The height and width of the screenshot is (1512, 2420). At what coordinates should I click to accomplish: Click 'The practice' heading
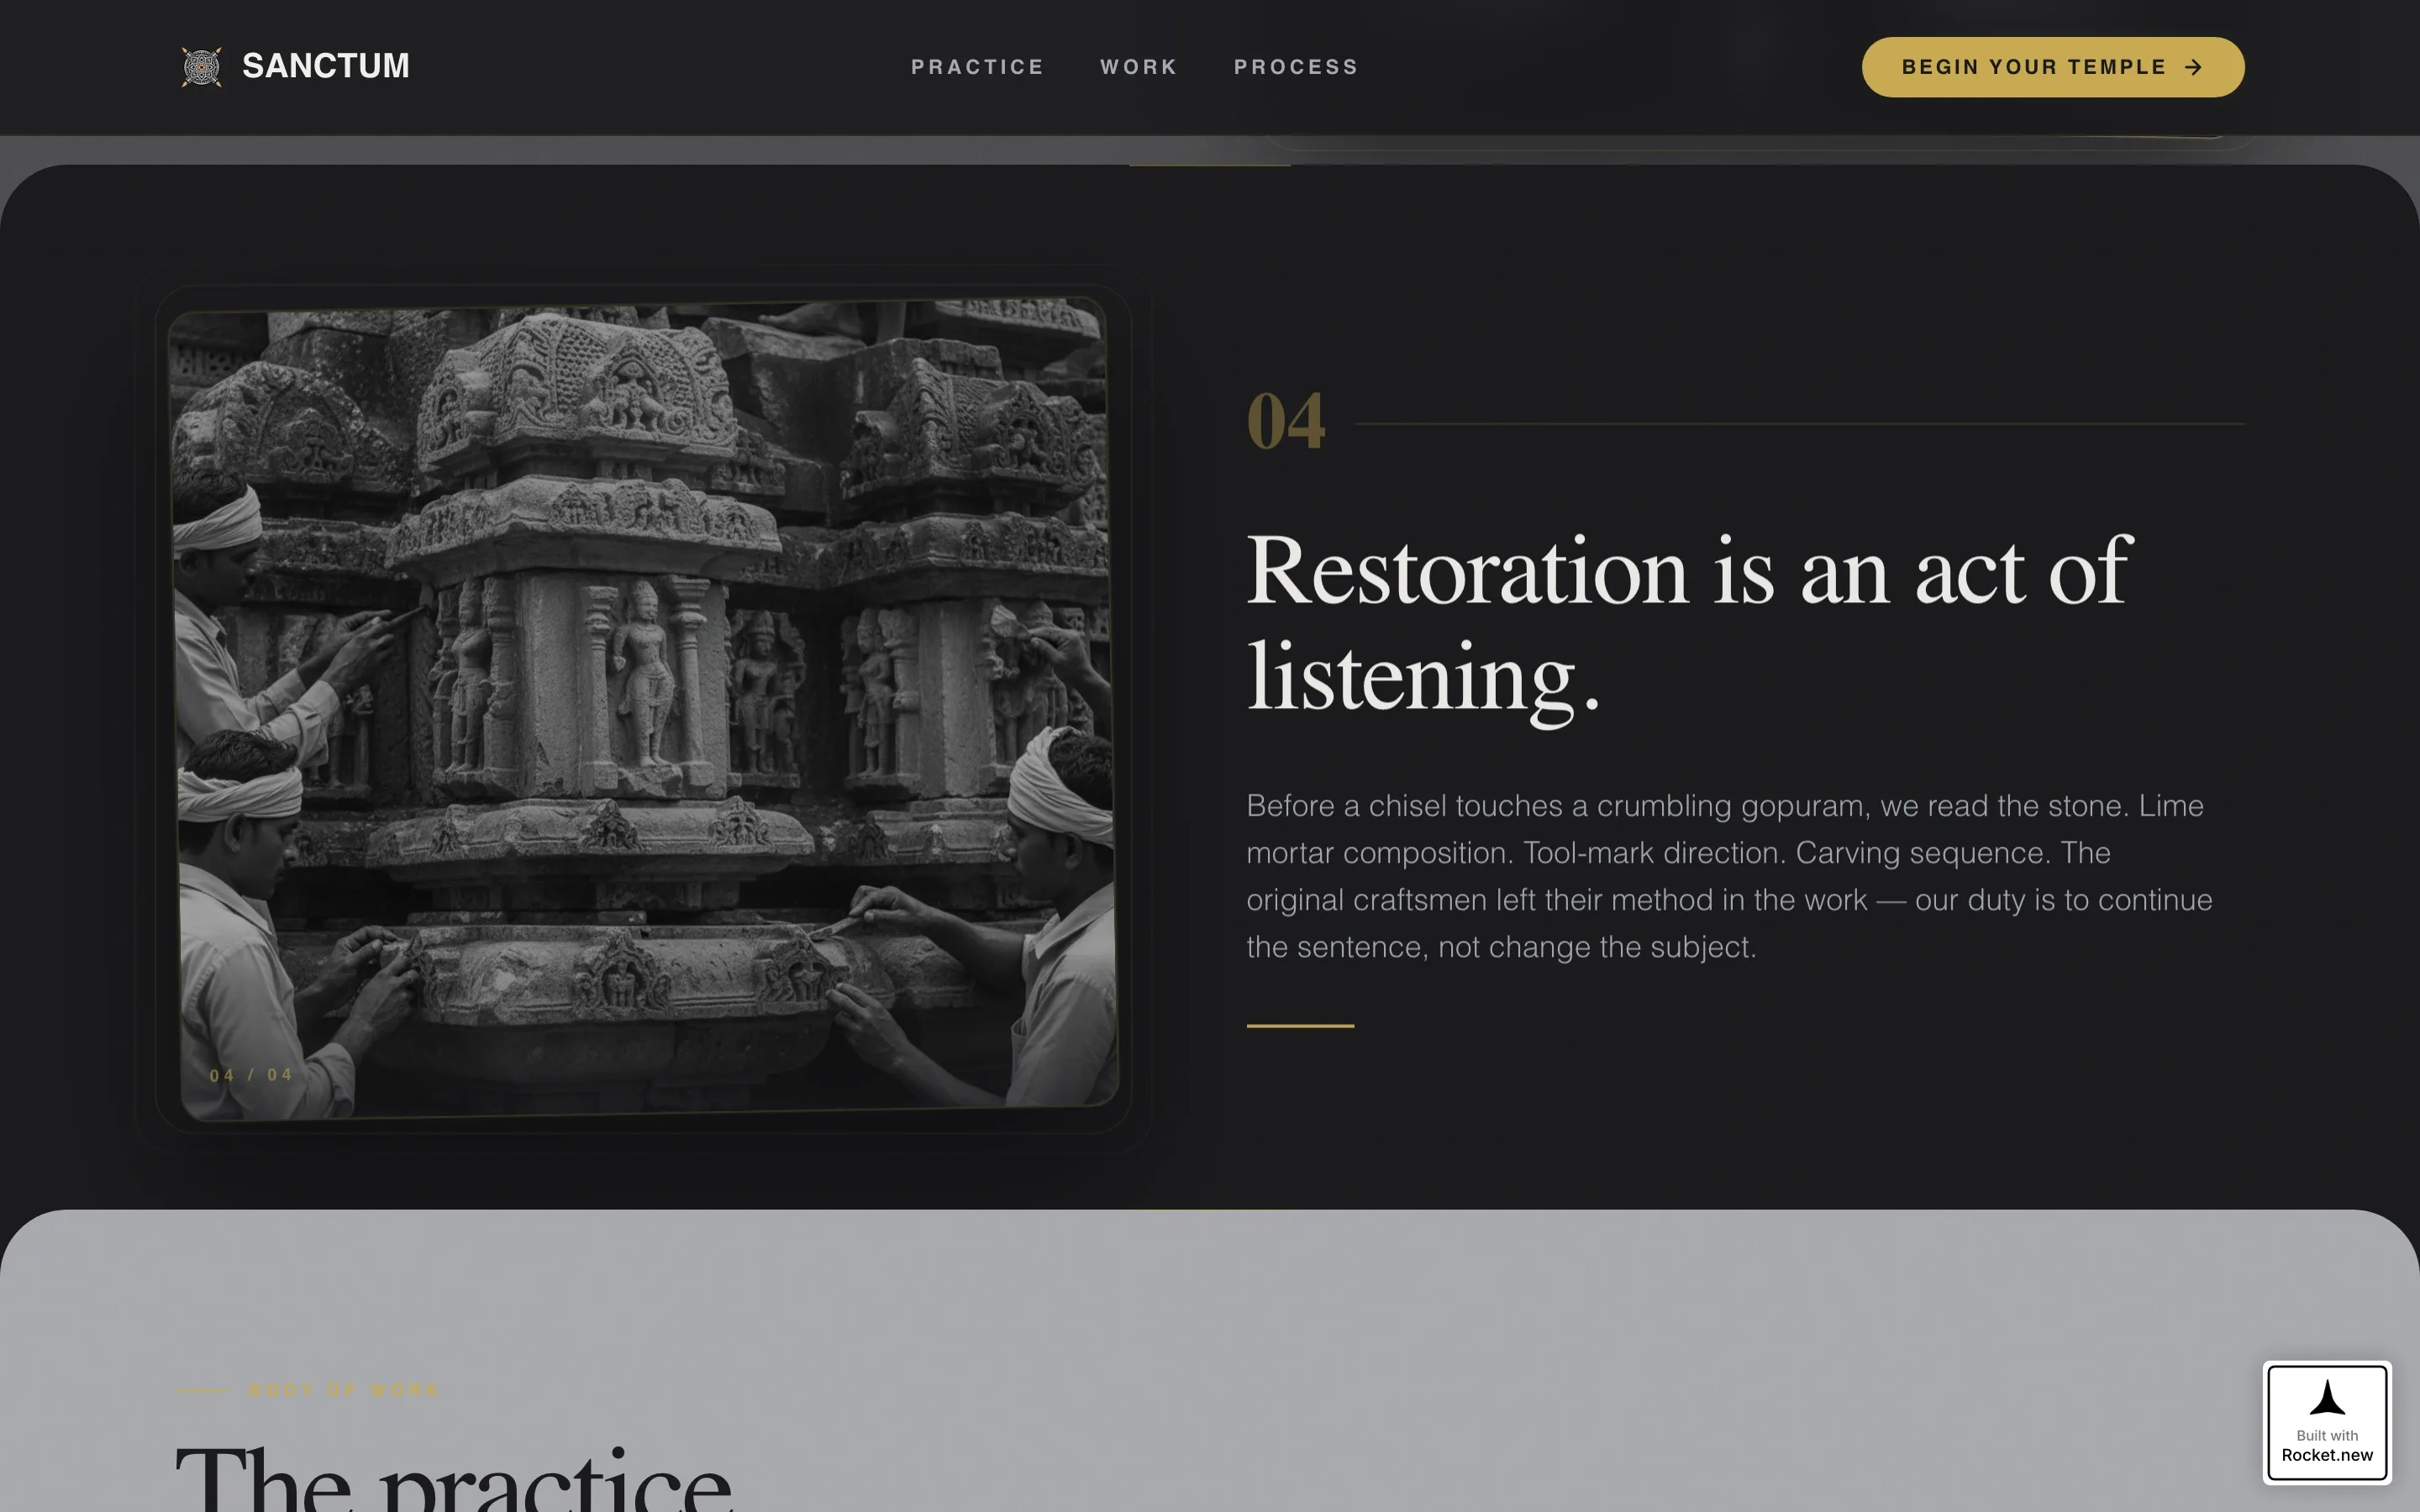click(x=453, y=1479)
